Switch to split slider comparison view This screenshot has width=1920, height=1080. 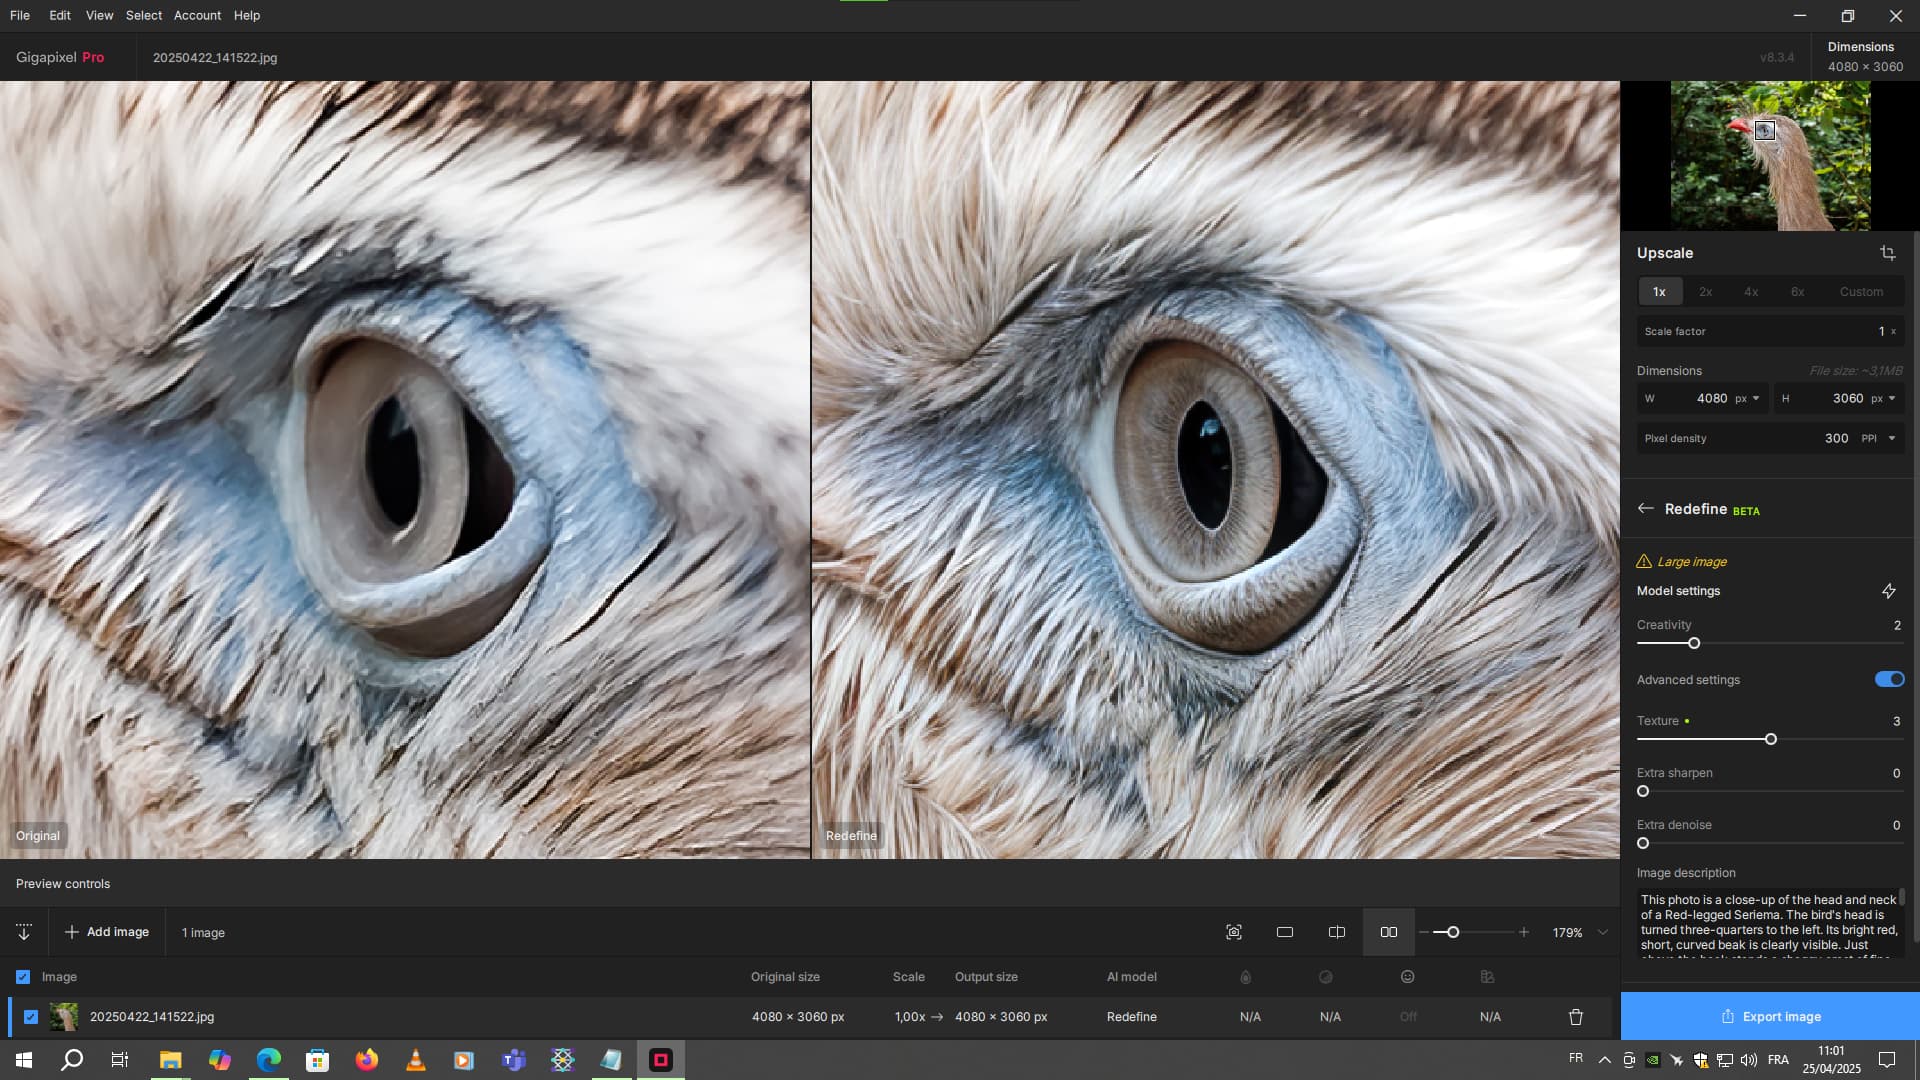point(1337,932)
